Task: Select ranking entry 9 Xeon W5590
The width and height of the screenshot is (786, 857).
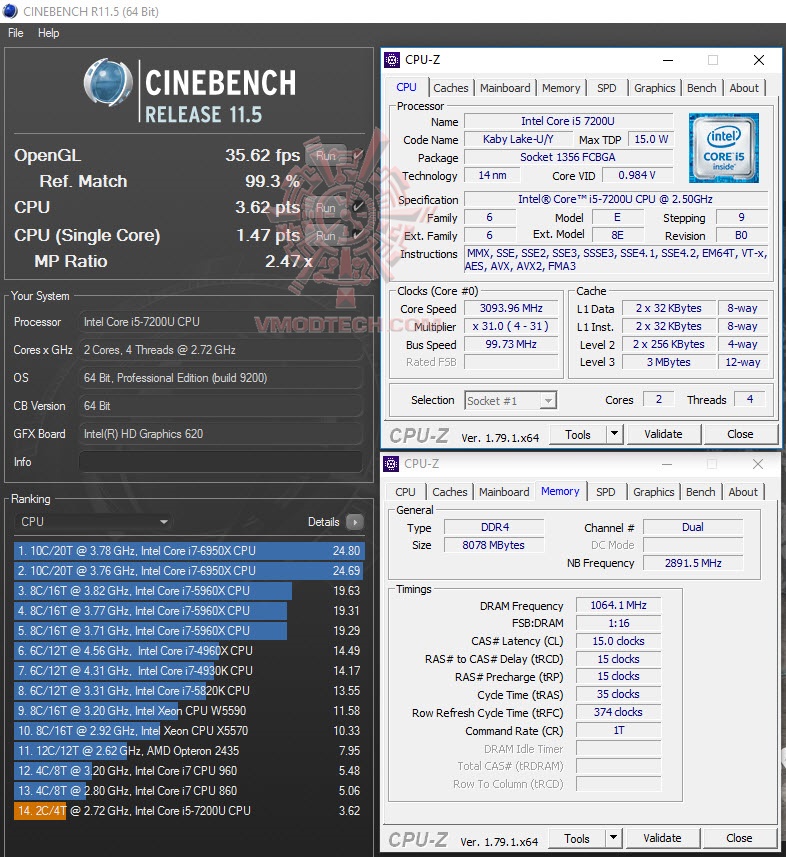Action: [x=189, y=711]
